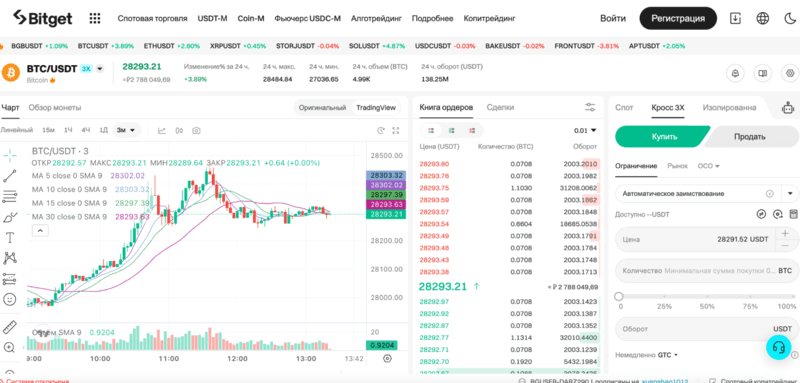Open the price alert bell icon
Viewport: 800px width, 383px height.
(735, 73)
